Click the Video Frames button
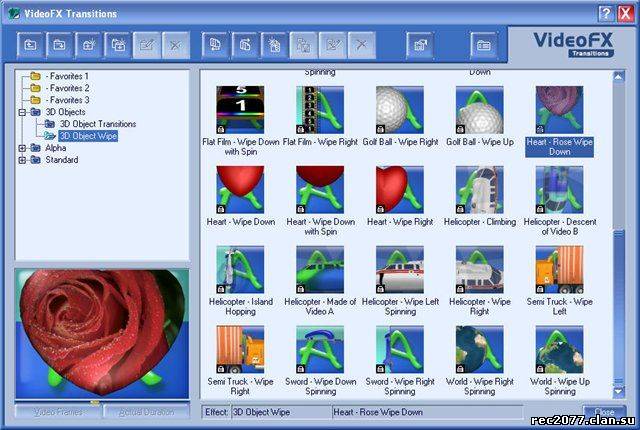Image resolution: width=640 pixels, height=430 pixels. pos(58,412)
